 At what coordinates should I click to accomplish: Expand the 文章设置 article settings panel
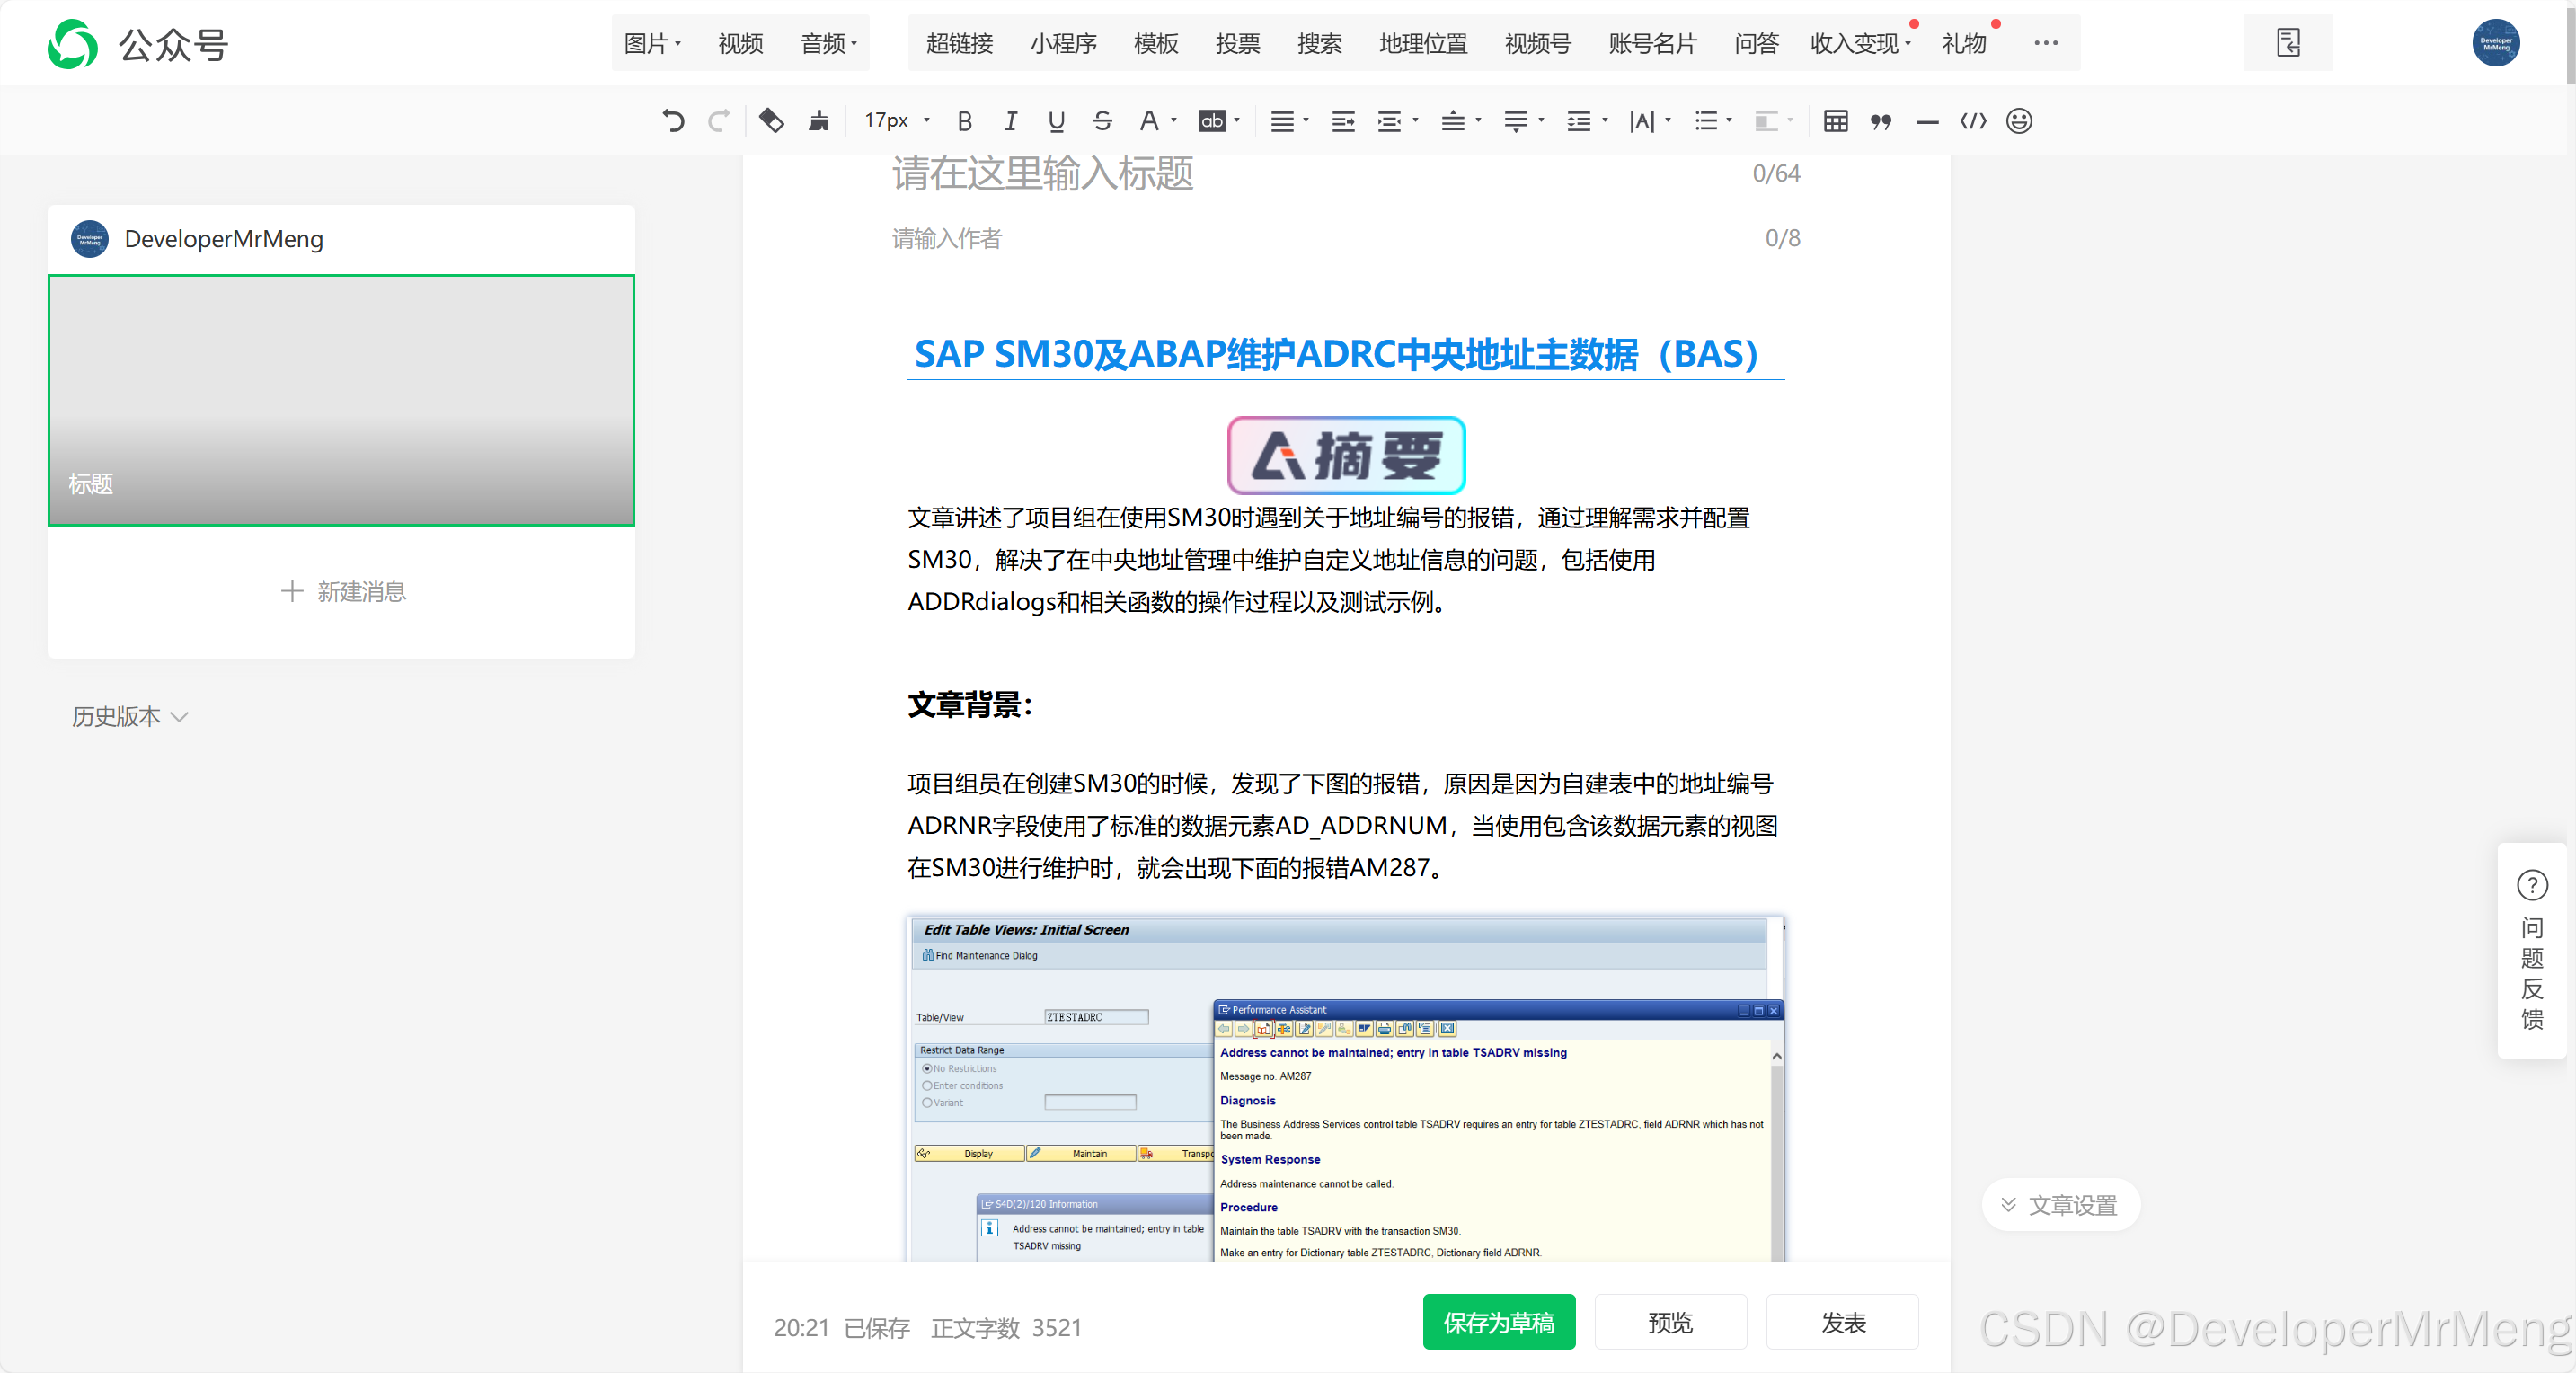[2060, 1205]
